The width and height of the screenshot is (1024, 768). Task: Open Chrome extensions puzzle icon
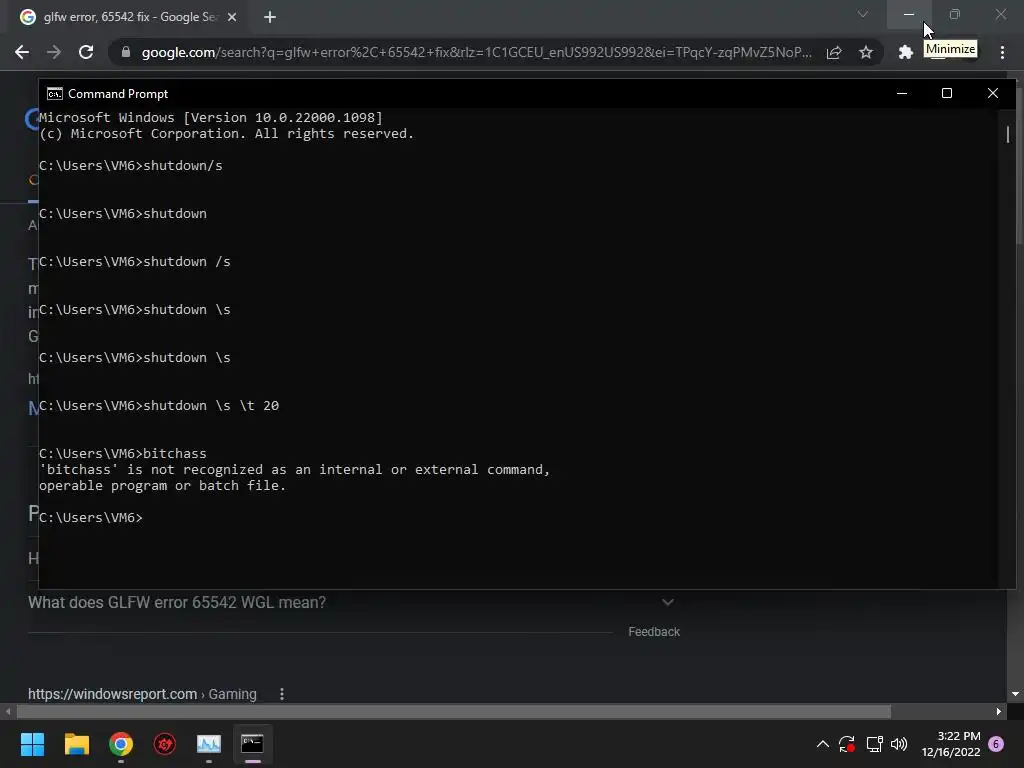click(x=905, y=52)
